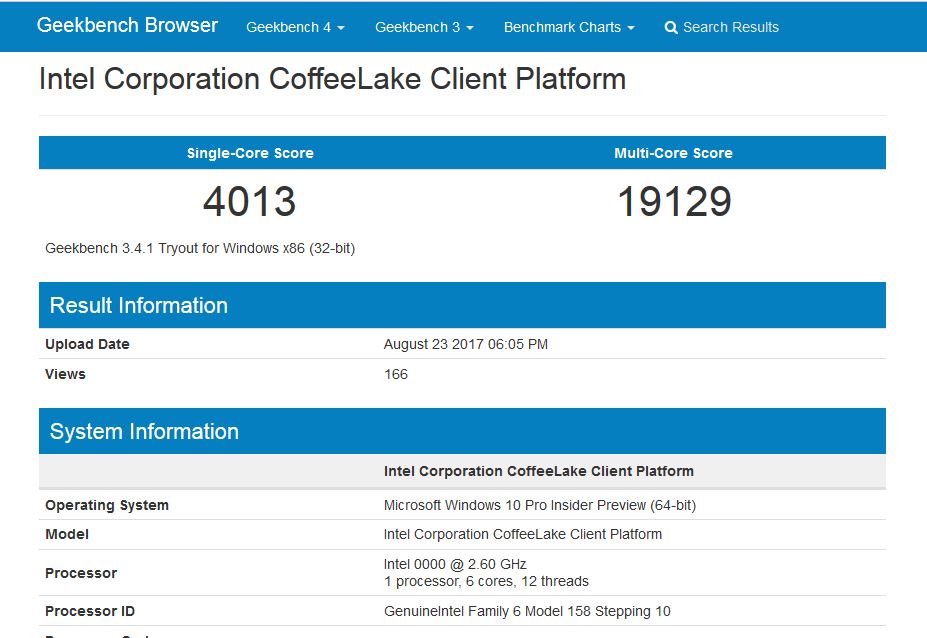Select the single-core value 4013

(x=249, y=202)
